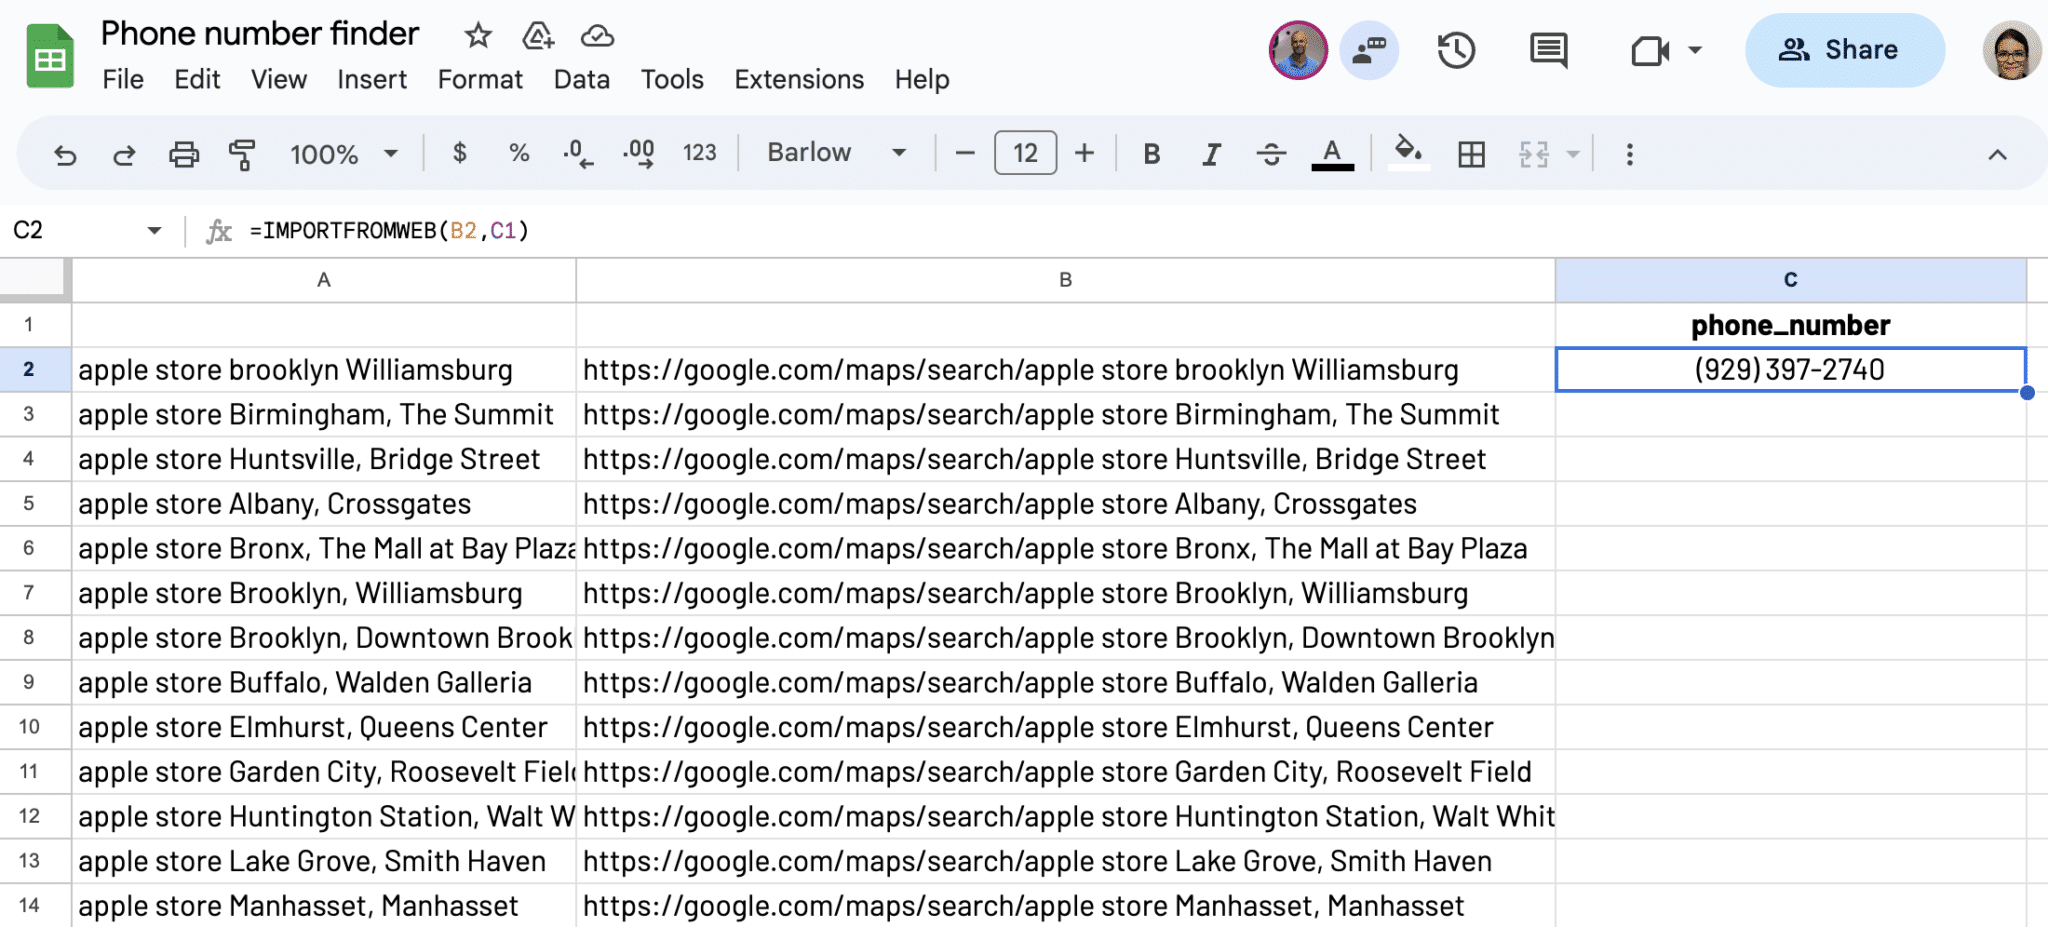Click the borders icon

pyautogui.click(x=1471, y=155)
